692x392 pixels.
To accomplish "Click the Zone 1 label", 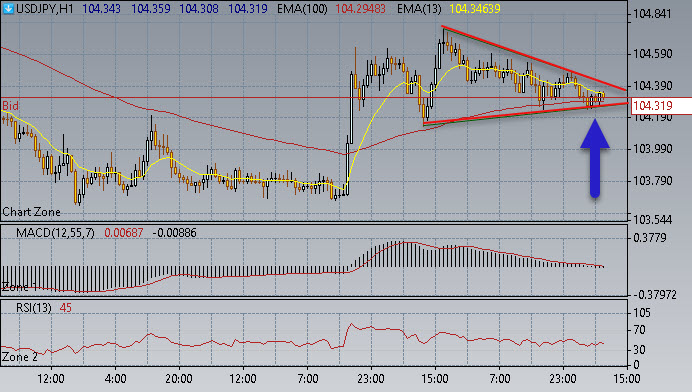I will pyautogui.click(x=20, y=287).
